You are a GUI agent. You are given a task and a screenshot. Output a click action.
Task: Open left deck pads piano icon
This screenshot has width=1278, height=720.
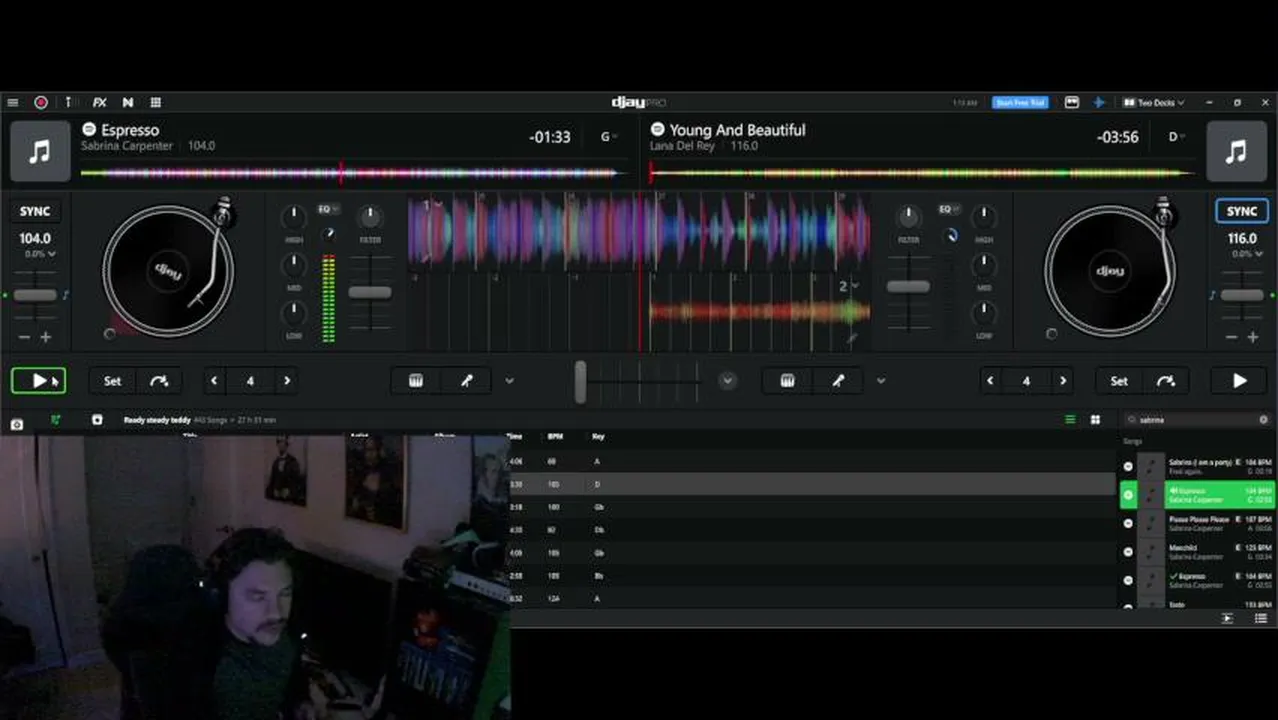[x=416, y=380]
